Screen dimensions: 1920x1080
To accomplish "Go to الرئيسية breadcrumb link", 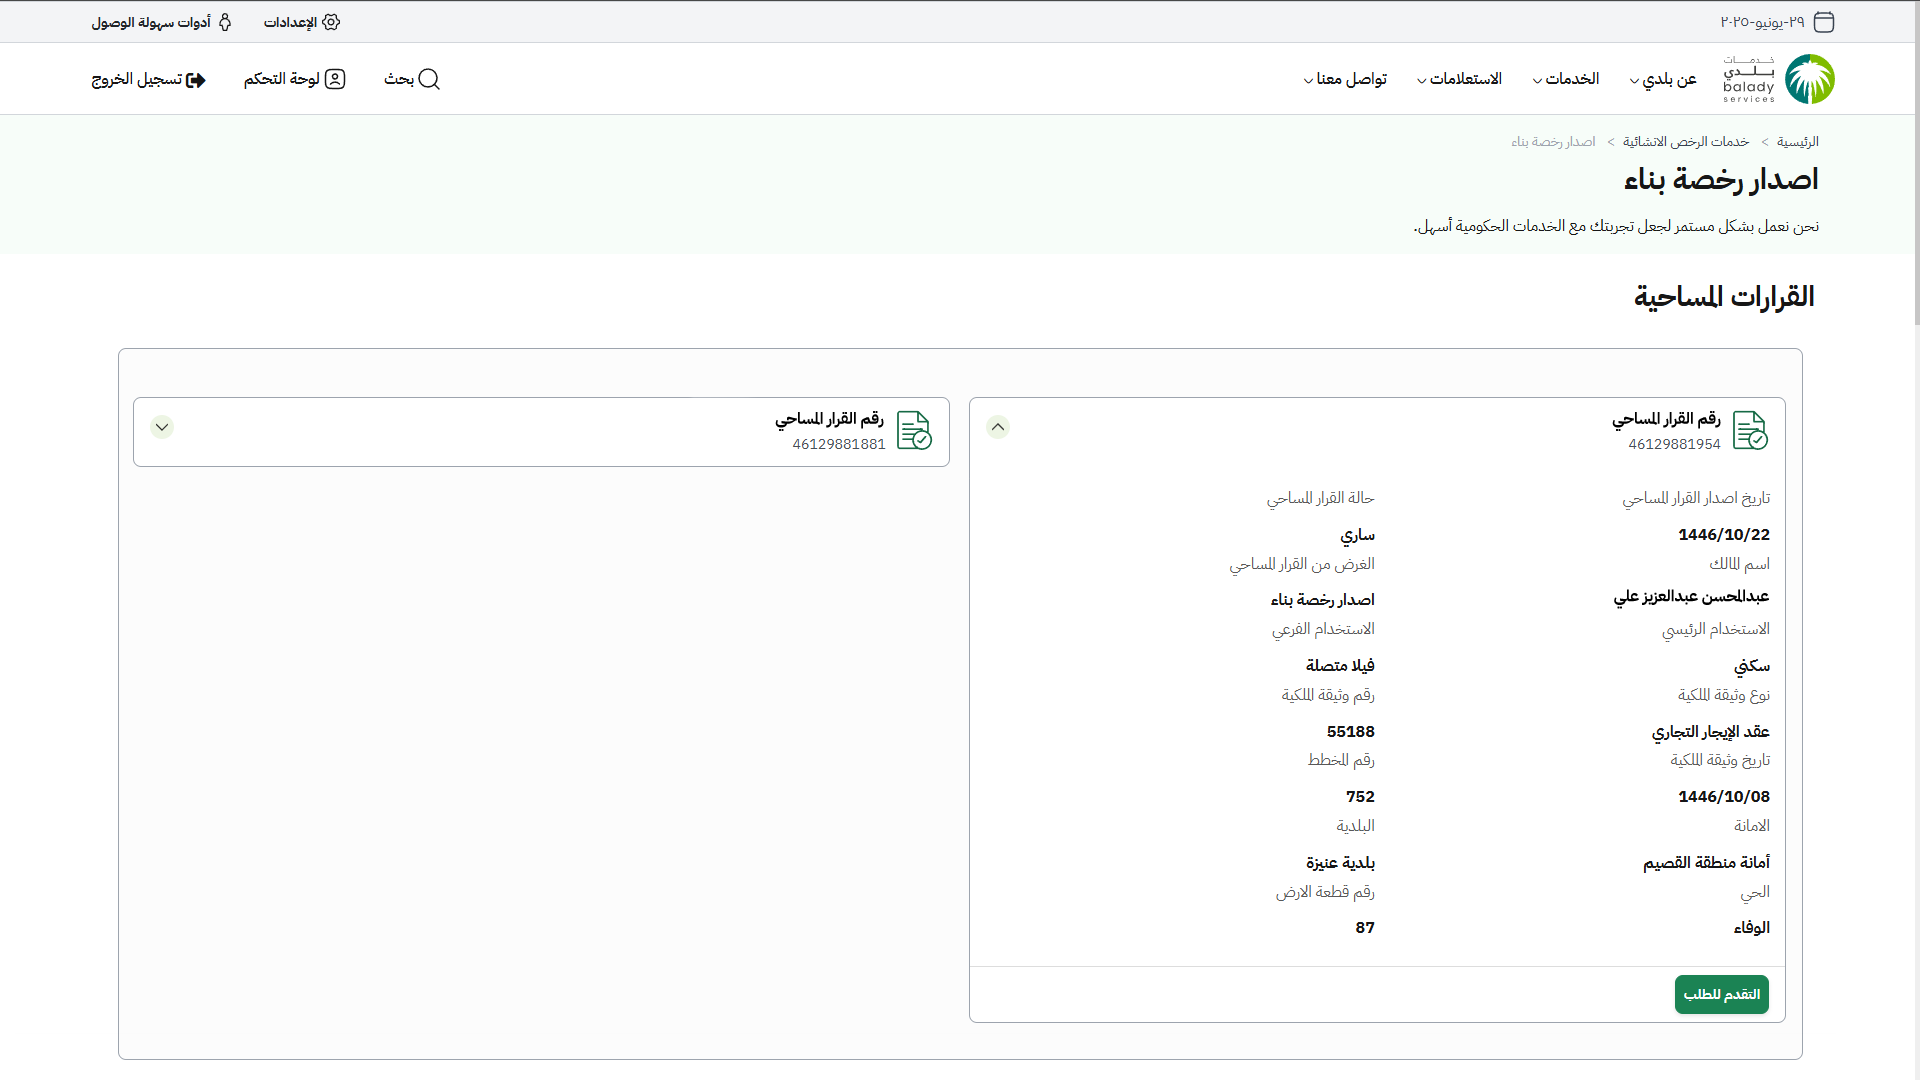I will [x=1797, y=142].
